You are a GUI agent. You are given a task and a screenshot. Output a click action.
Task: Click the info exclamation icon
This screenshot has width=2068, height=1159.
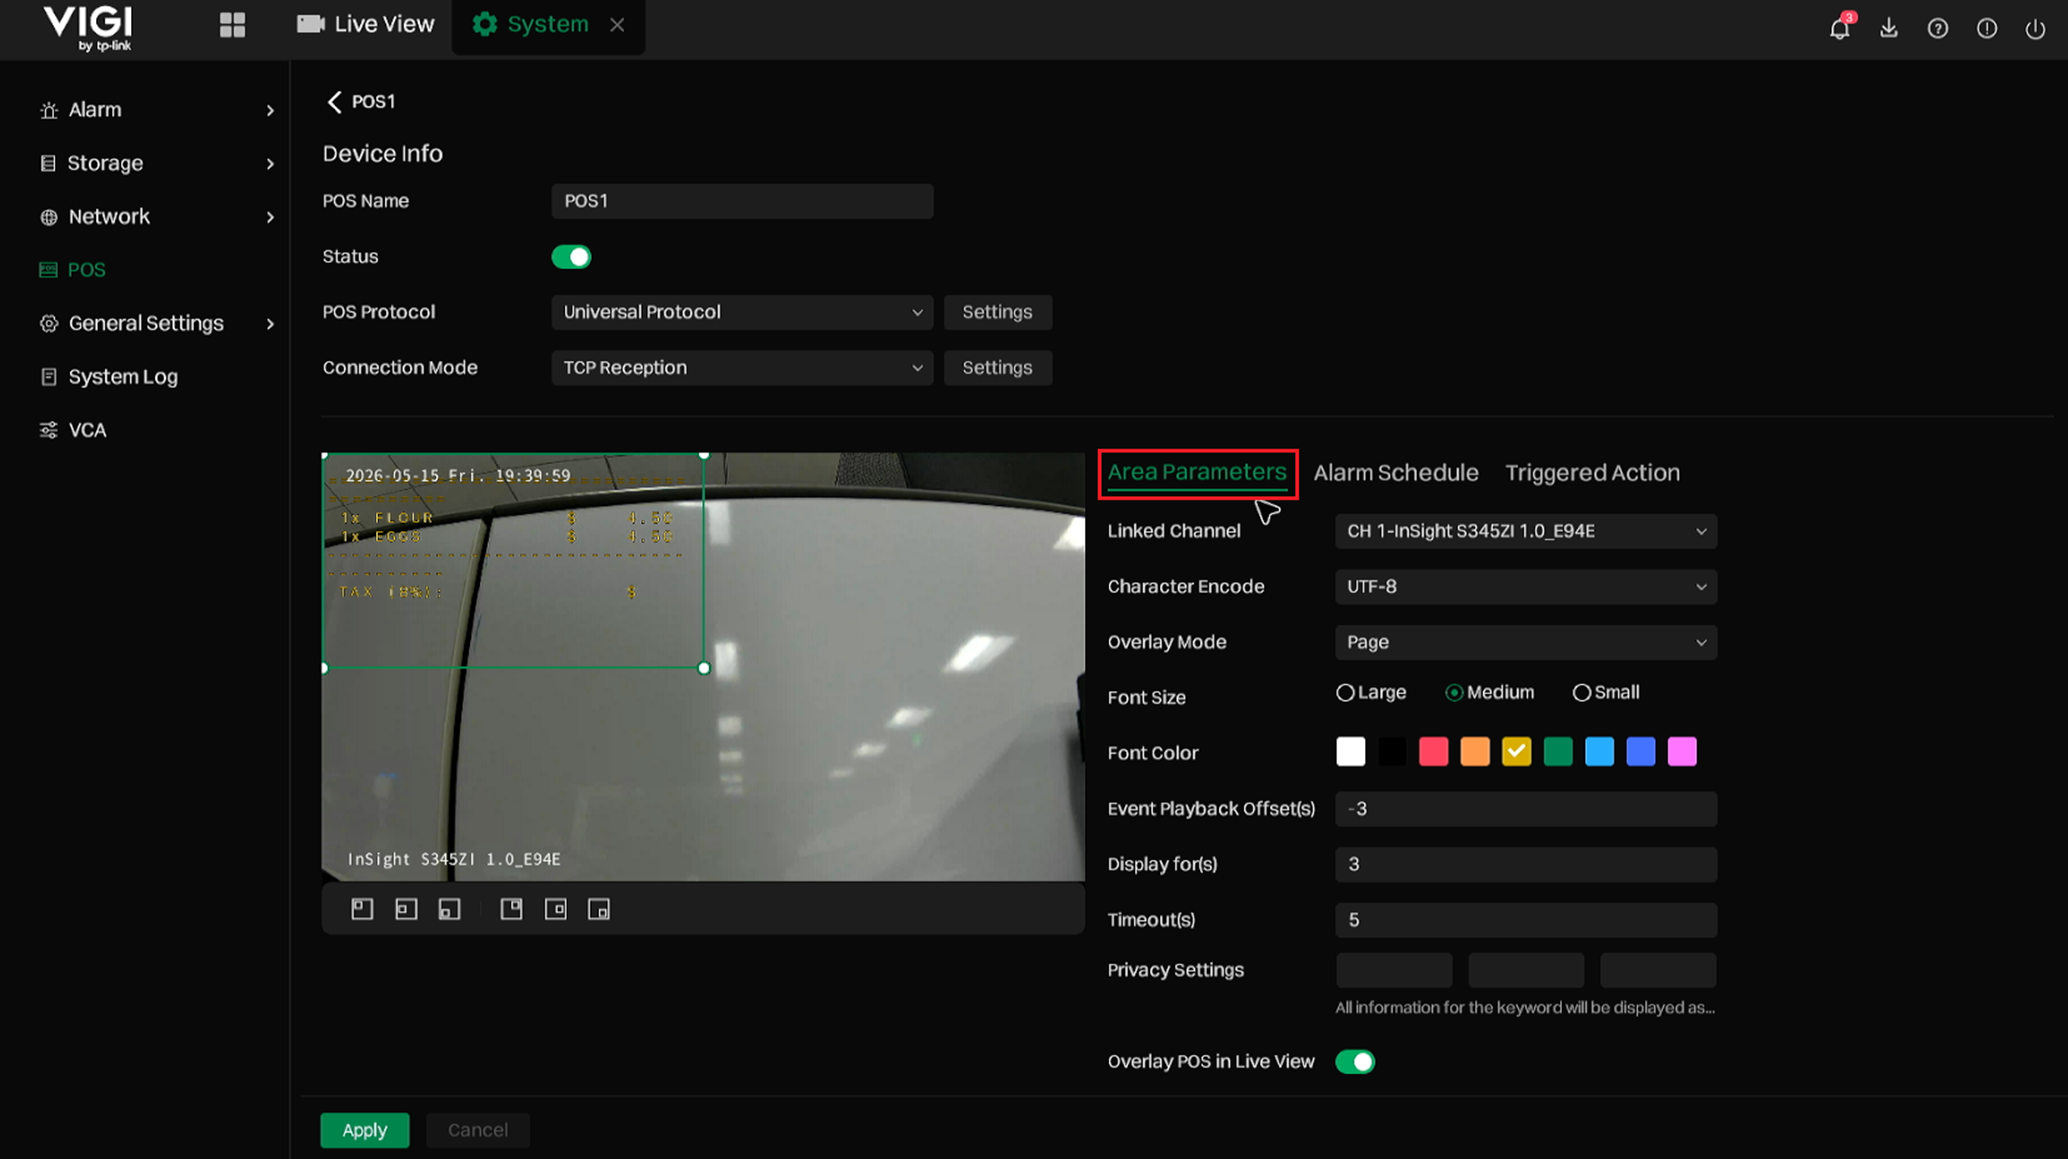coord(1986,28)
